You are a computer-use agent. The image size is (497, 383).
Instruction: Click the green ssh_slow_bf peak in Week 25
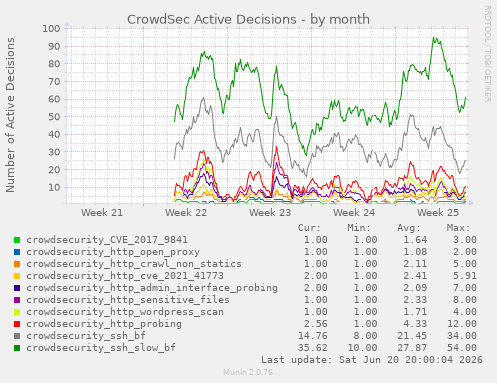(434, 38)
